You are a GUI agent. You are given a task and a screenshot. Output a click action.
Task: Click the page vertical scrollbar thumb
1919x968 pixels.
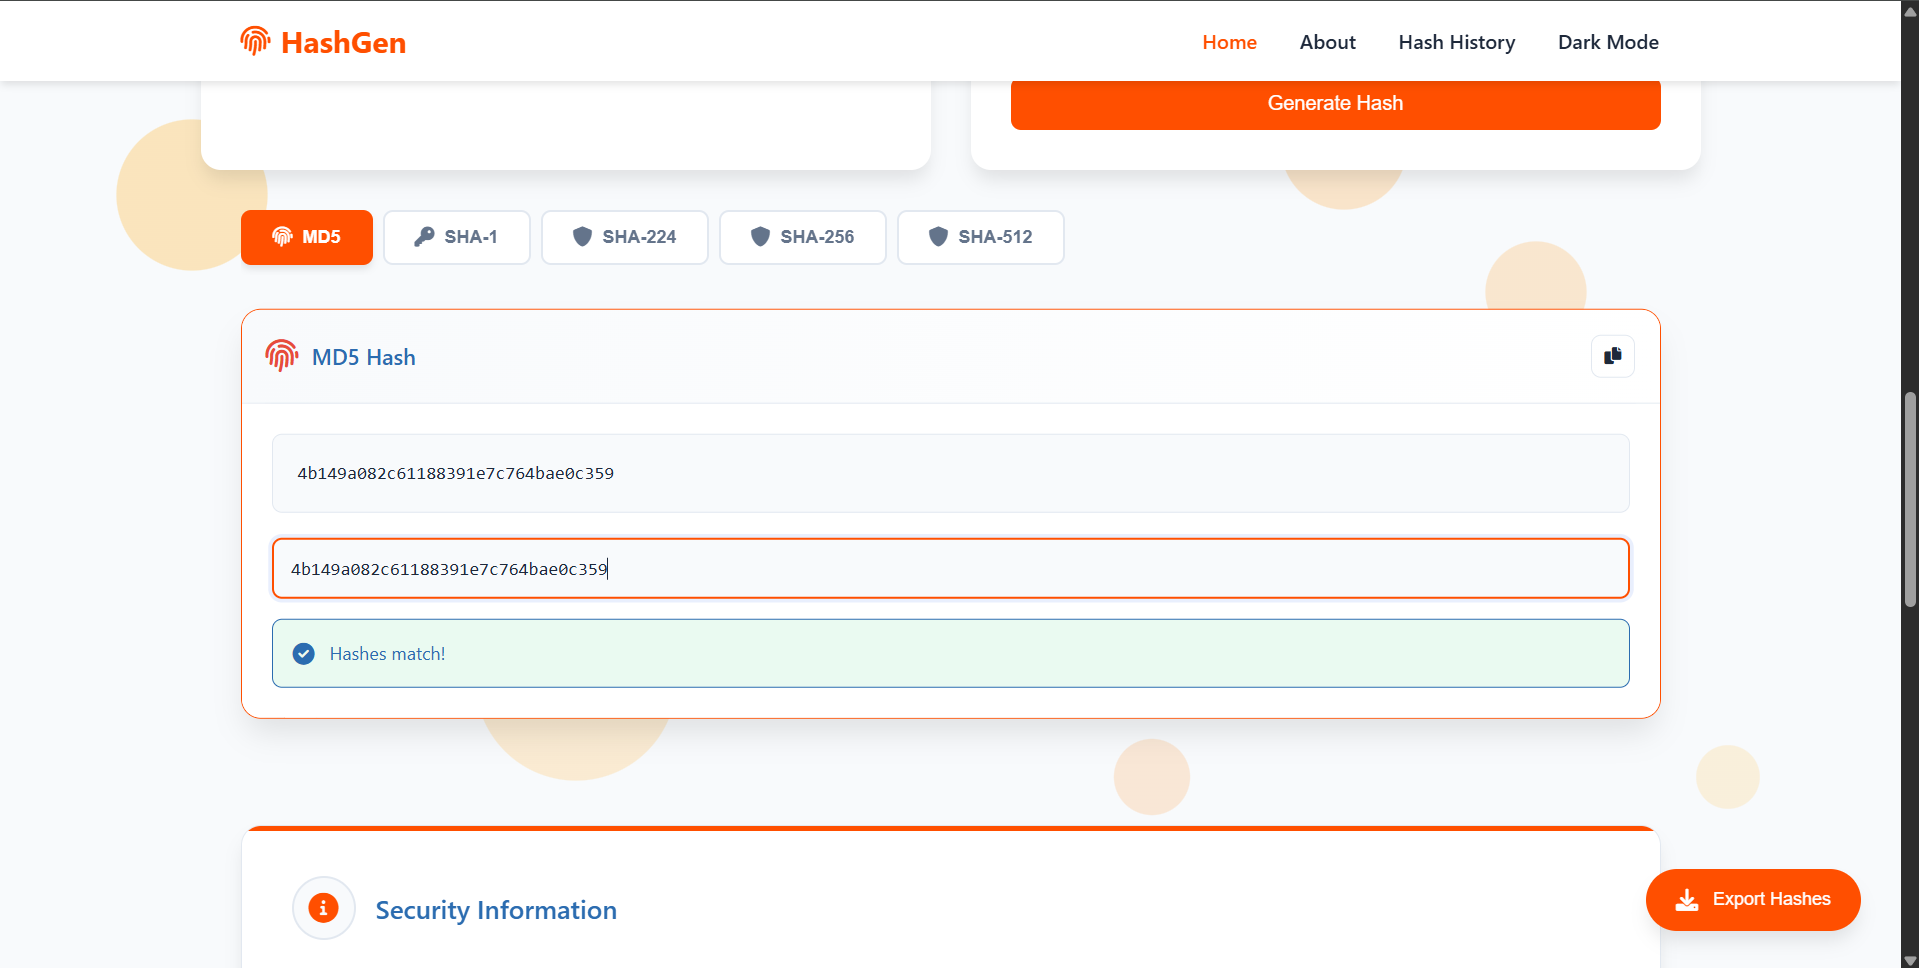point(1910,500)
